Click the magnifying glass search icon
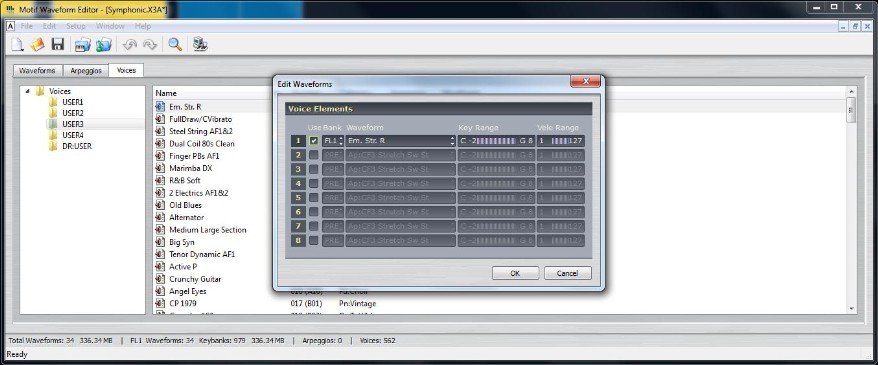Screen dimensions: 878x365 (175, 44)
